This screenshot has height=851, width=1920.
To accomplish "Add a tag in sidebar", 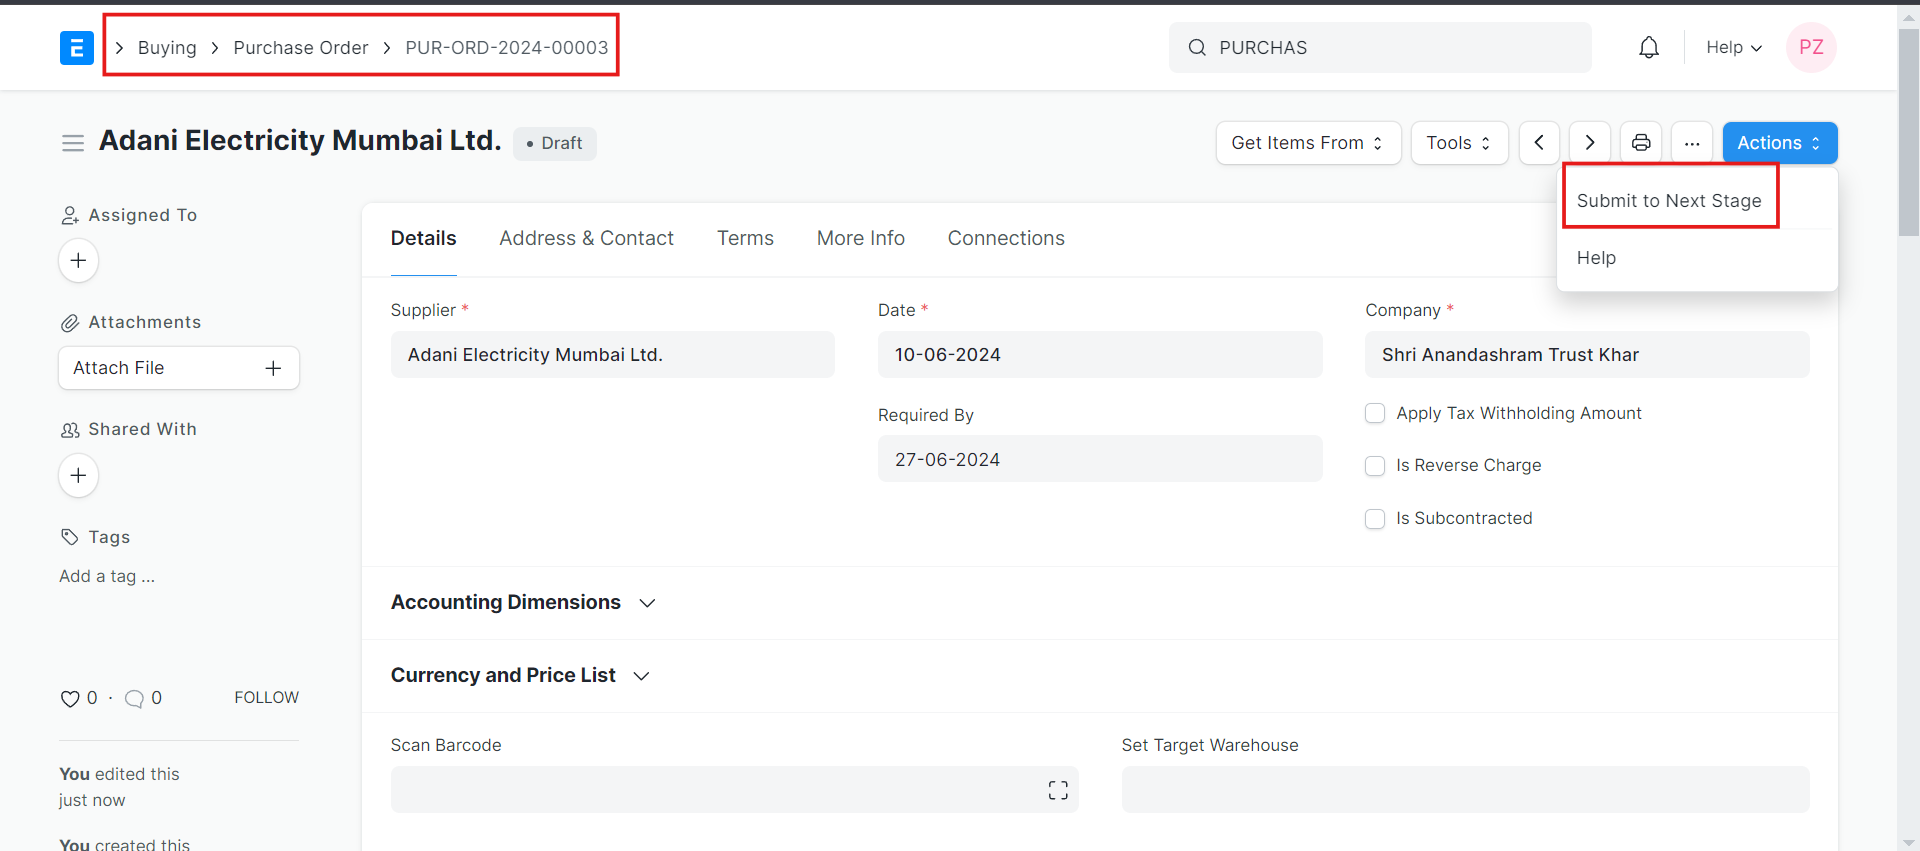I will (107, 577).
